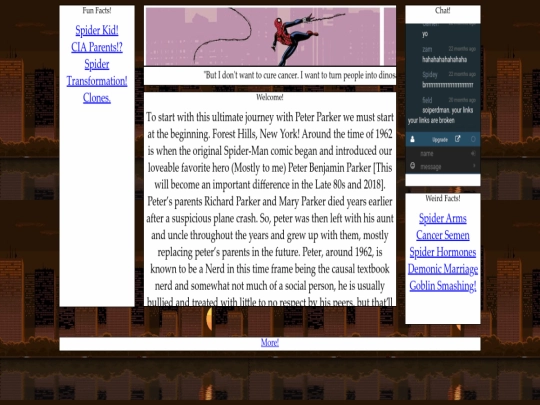The height and width of the screenshot is (405, 540).
Task: Click the login arrow icon next to name
Action: 473,154
